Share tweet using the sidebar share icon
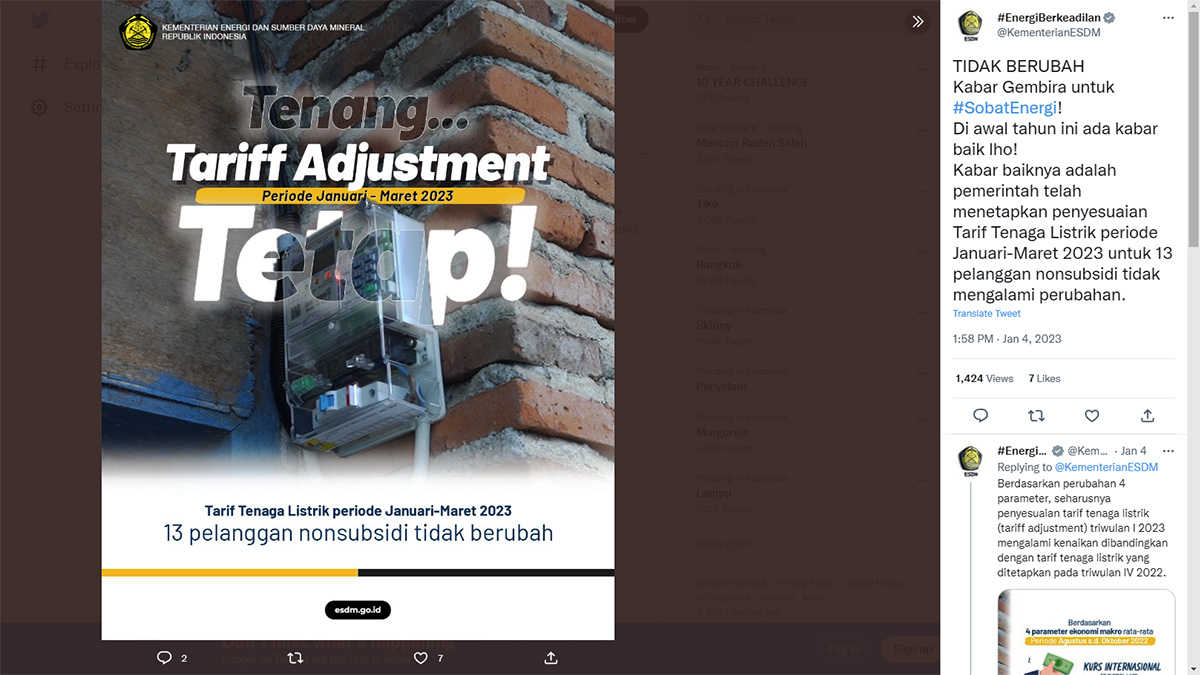This screenshot has width=1200, height=675. point(1147,415)
